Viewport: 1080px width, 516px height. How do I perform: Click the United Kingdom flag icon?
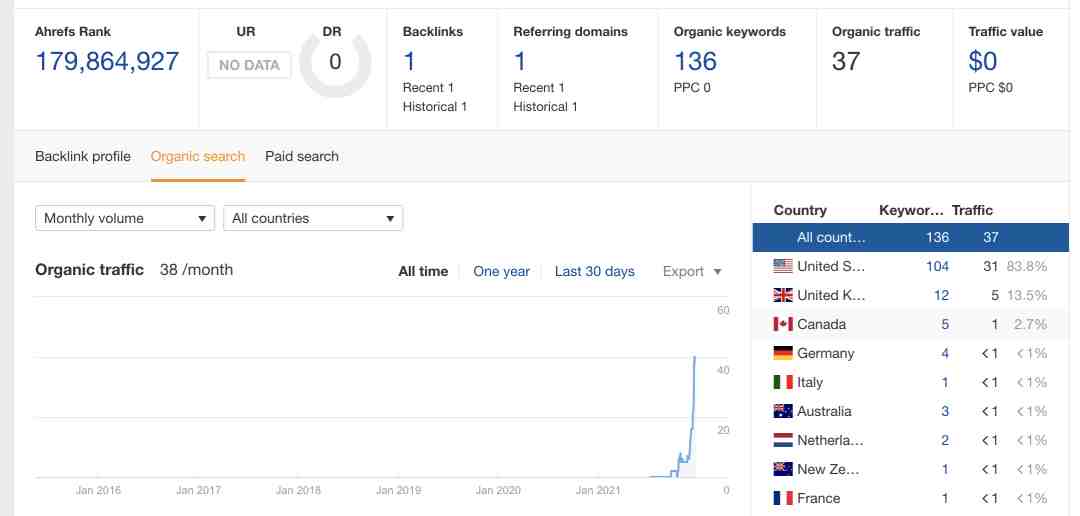(x=782, y=295)
